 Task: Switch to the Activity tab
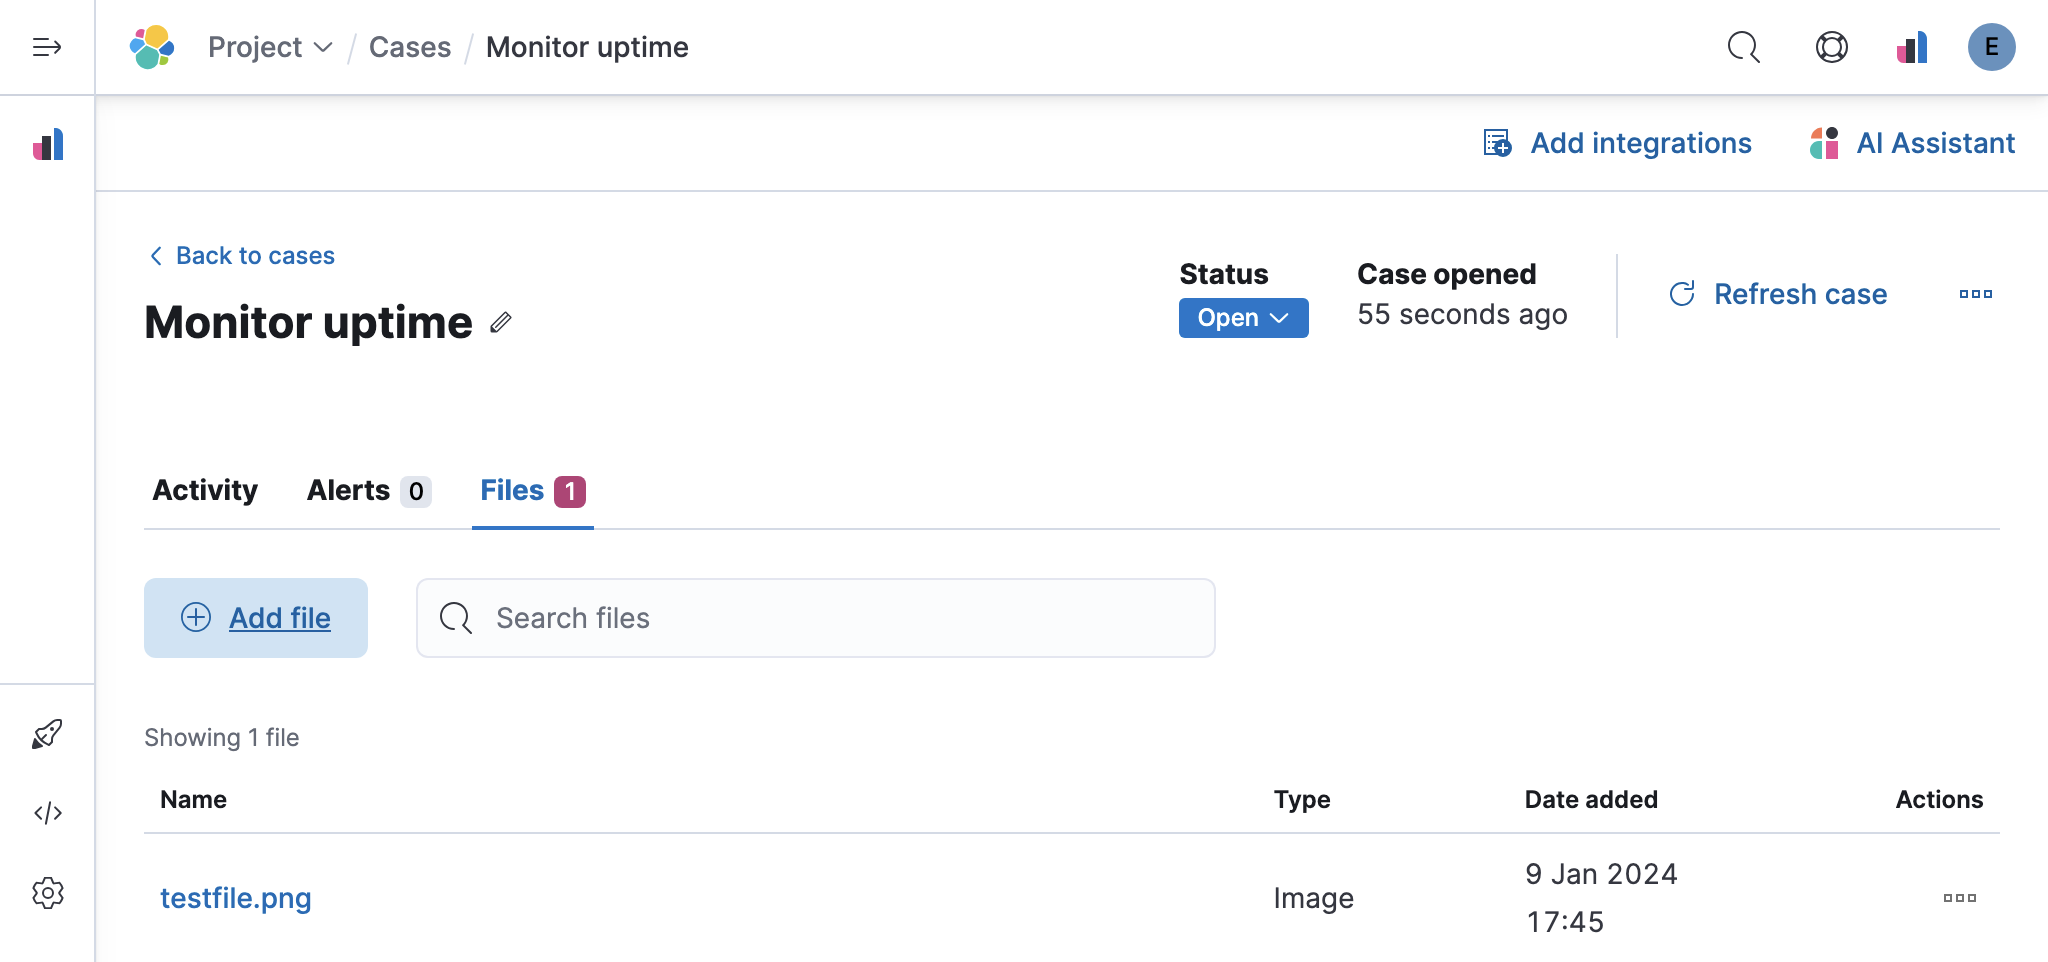[205, 491]
